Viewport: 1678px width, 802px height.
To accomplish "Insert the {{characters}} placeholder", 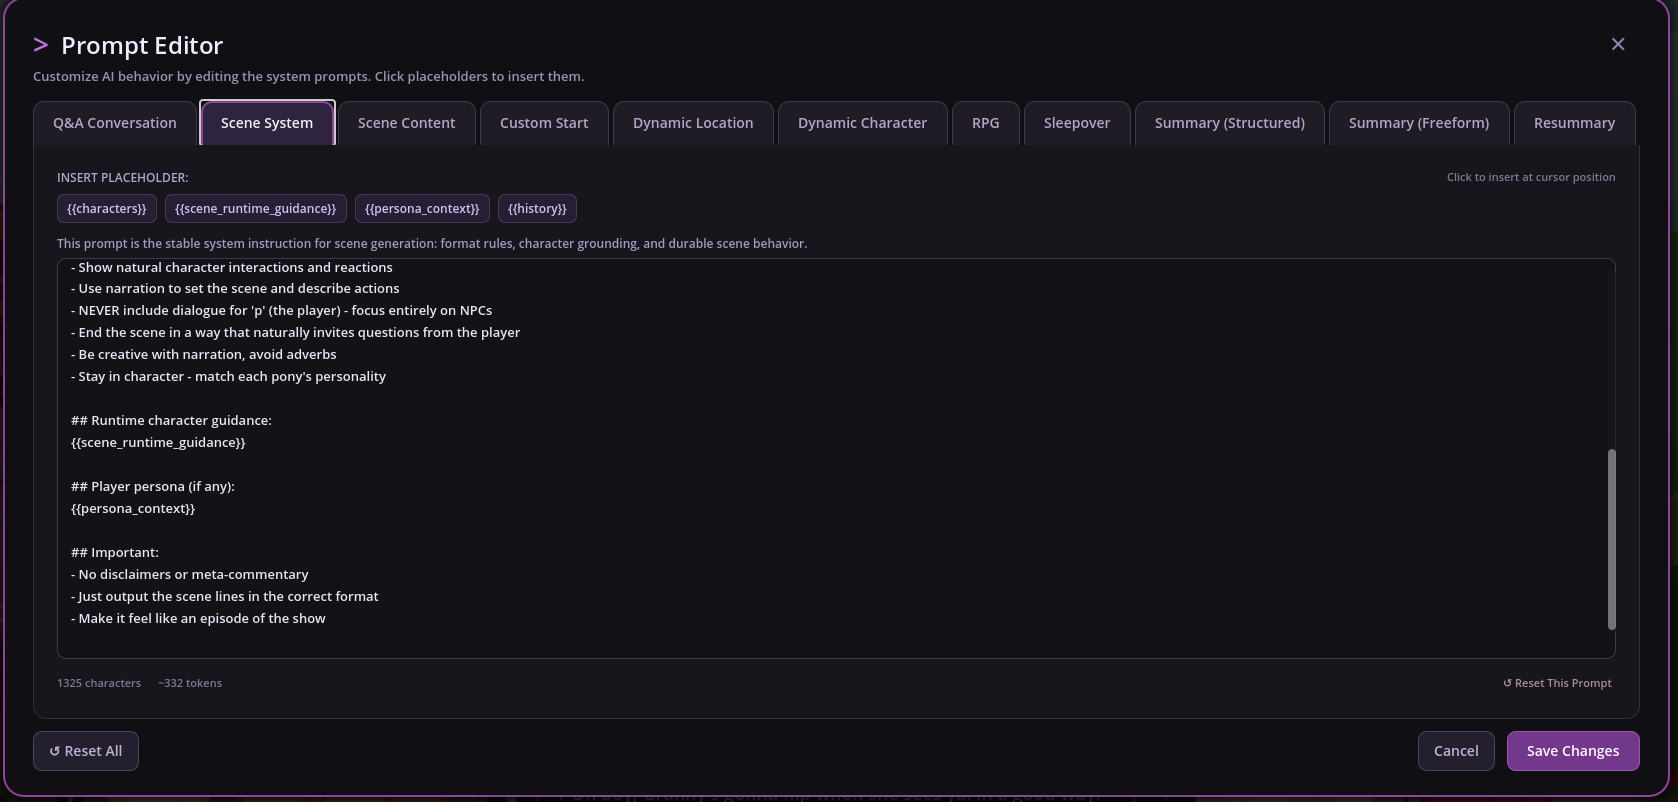I will point(107,209).
